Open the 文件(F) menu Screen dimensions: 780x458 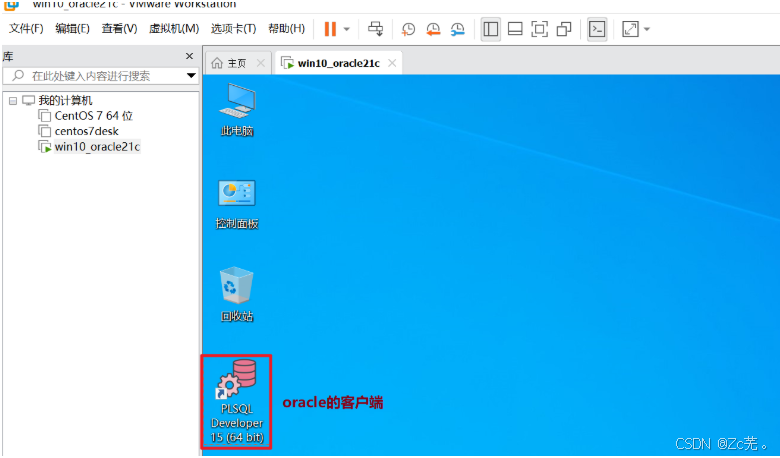(26, 28)
